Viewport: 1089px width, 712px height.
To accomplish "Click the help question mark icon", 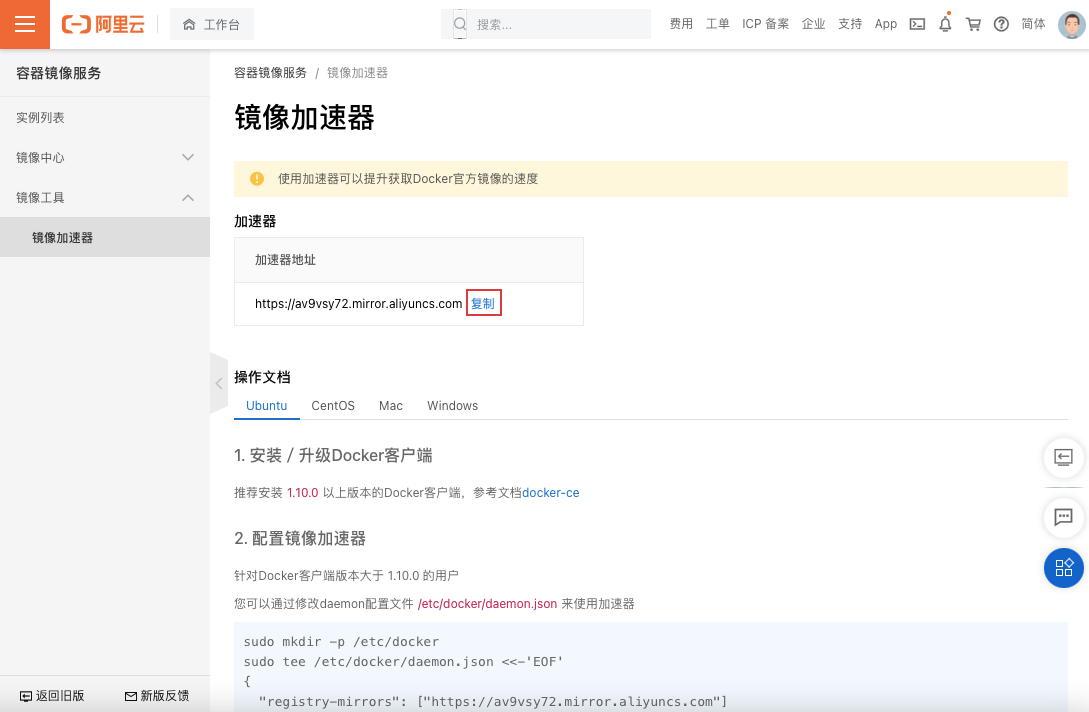I will click(x=1001, y=24).
